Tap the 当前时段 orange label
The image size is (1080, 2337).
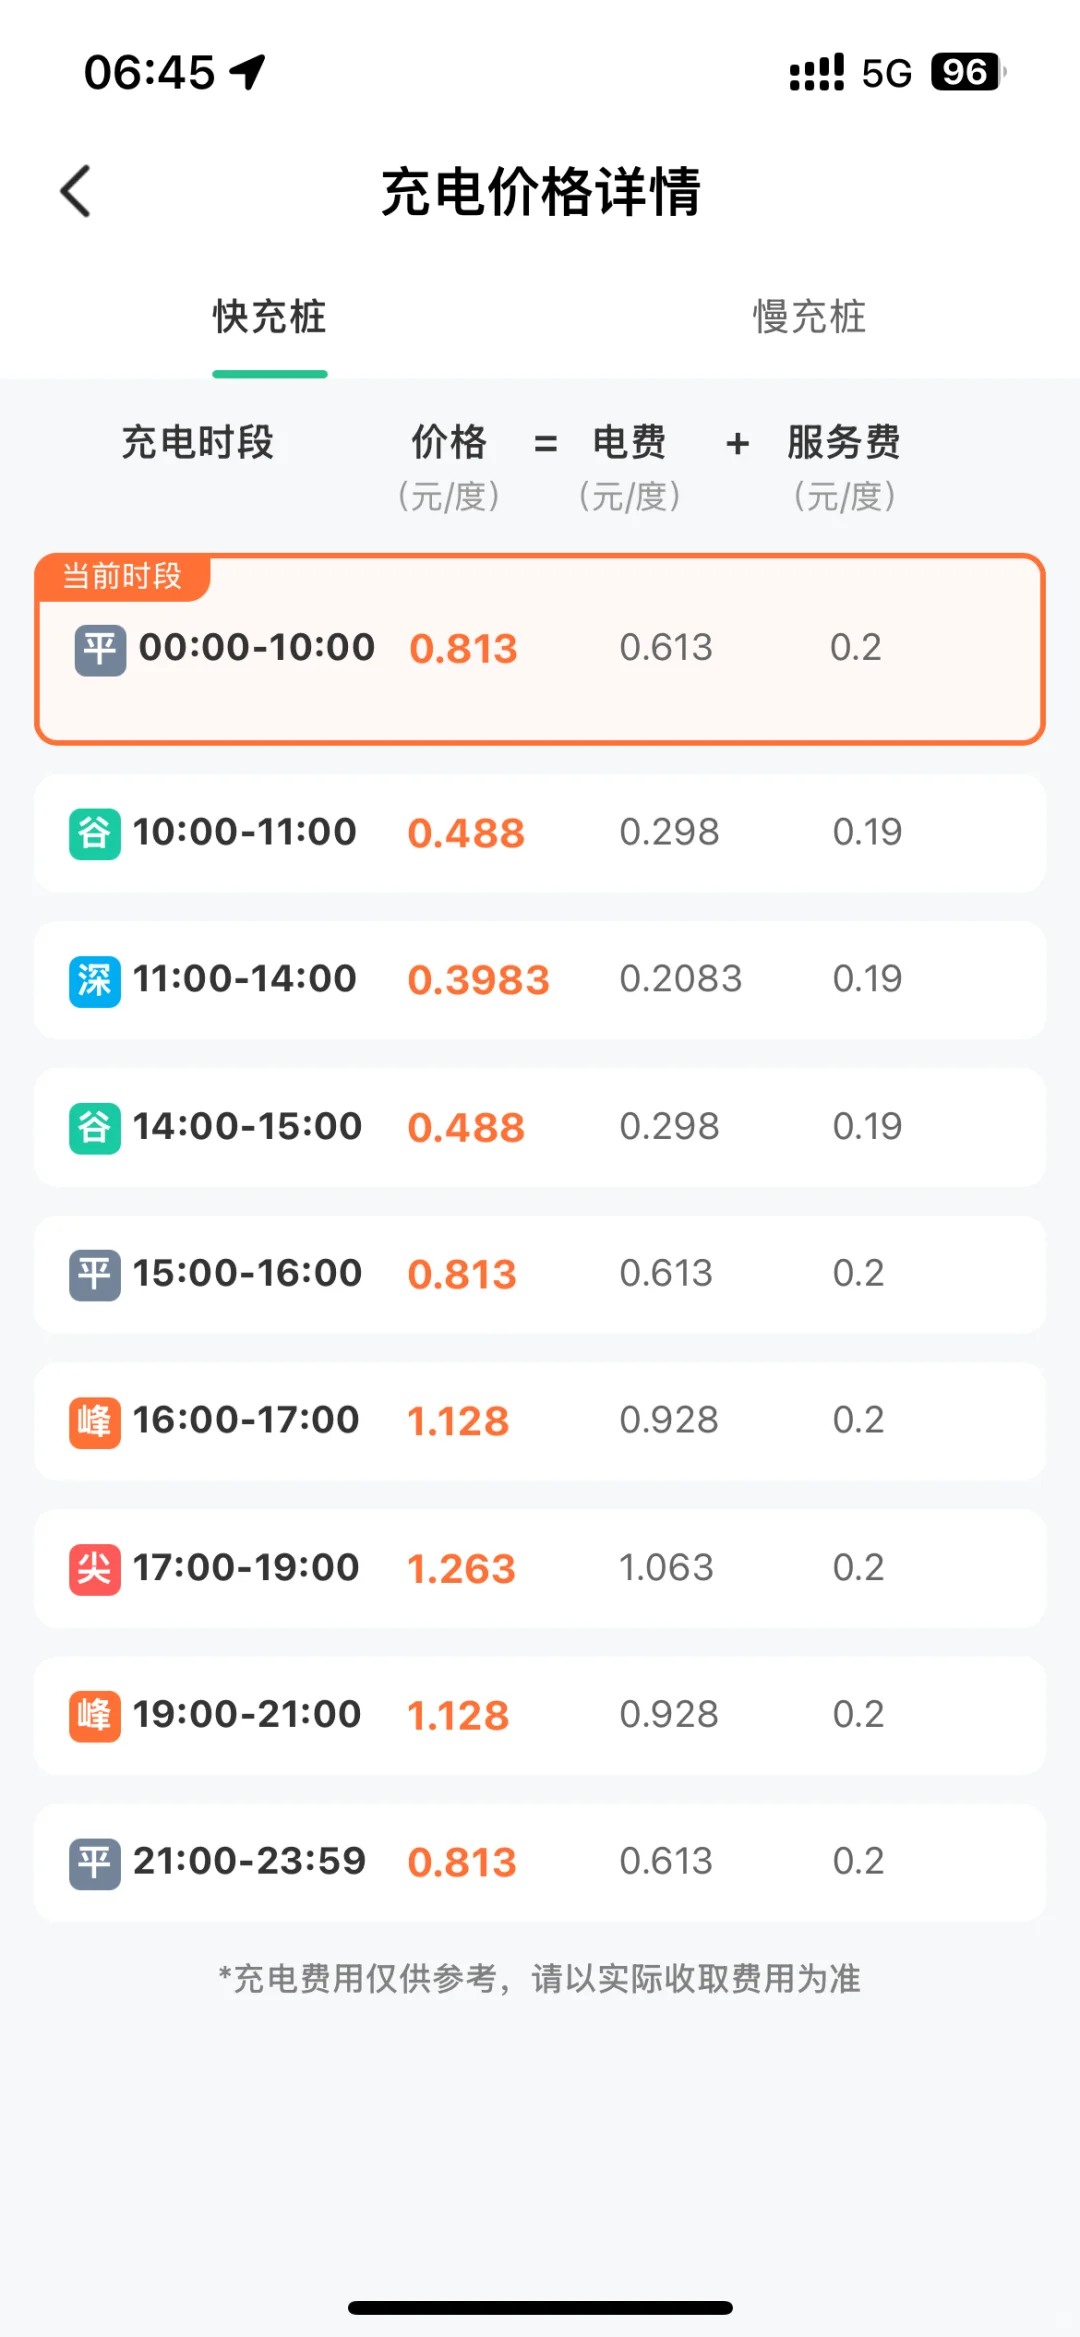(122, 577)
